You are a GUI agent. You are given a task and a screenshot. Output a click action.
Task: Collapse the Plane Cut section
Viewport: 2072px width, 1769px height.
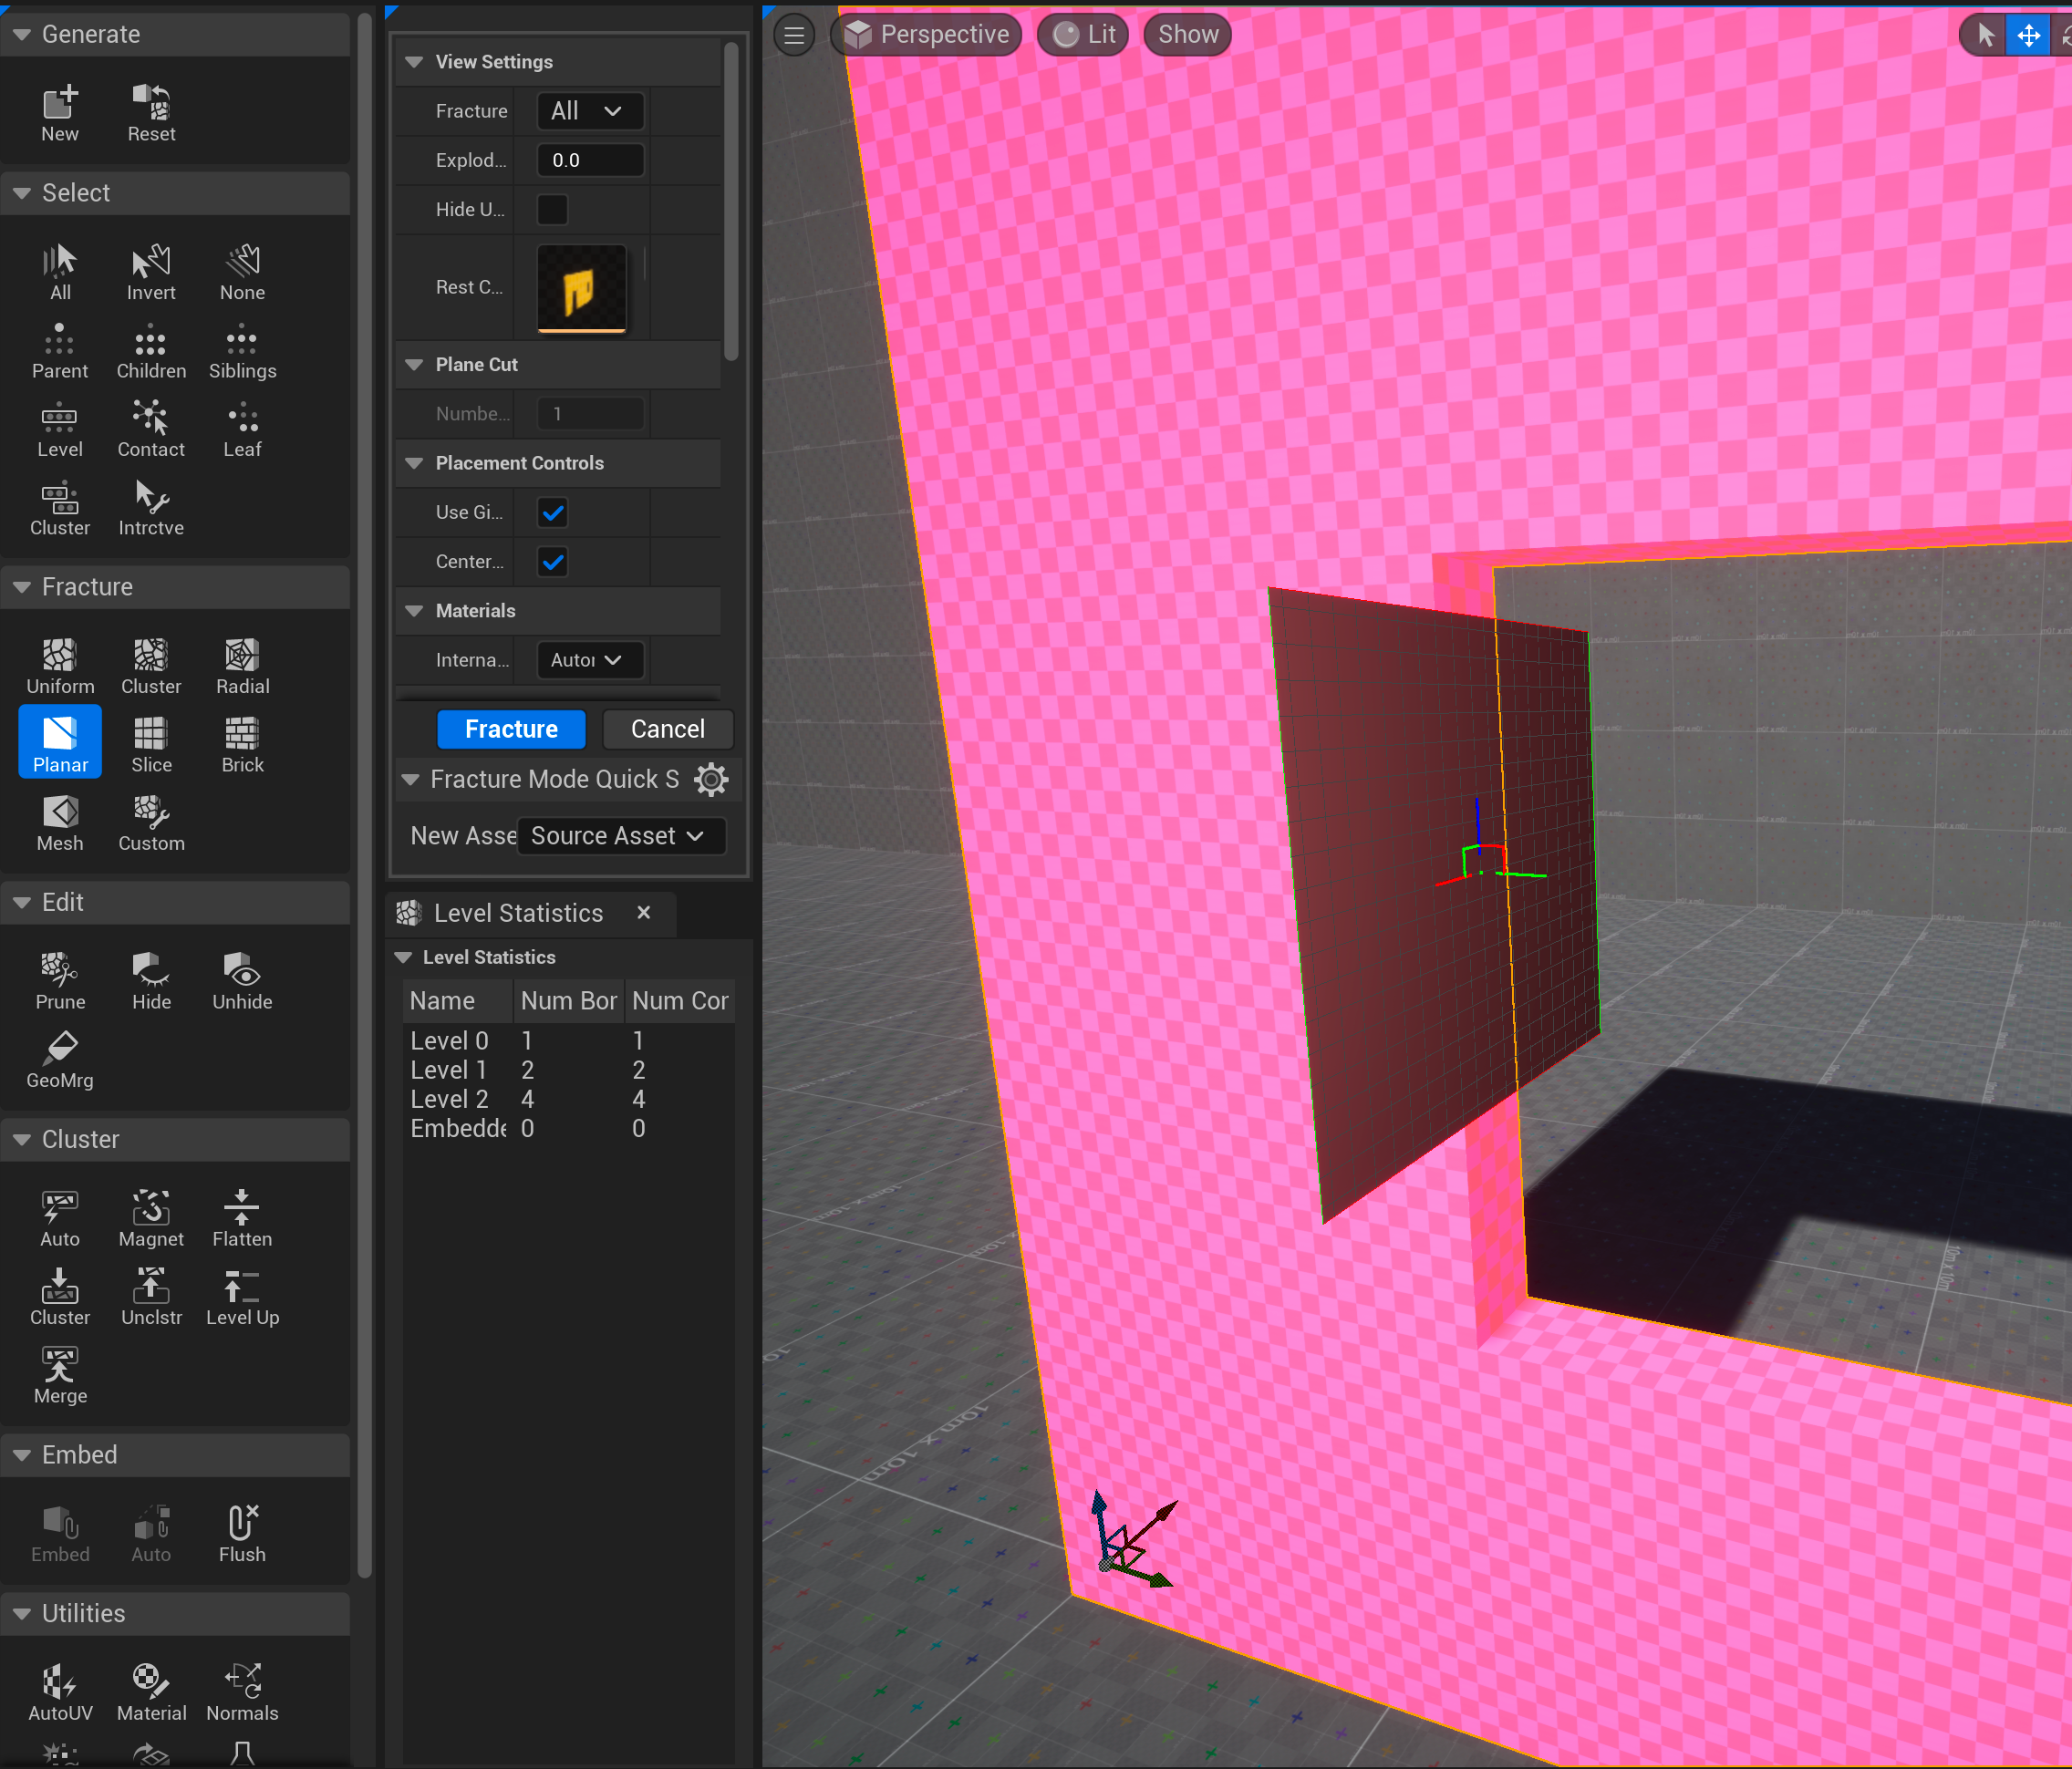(x=414, y=365)
